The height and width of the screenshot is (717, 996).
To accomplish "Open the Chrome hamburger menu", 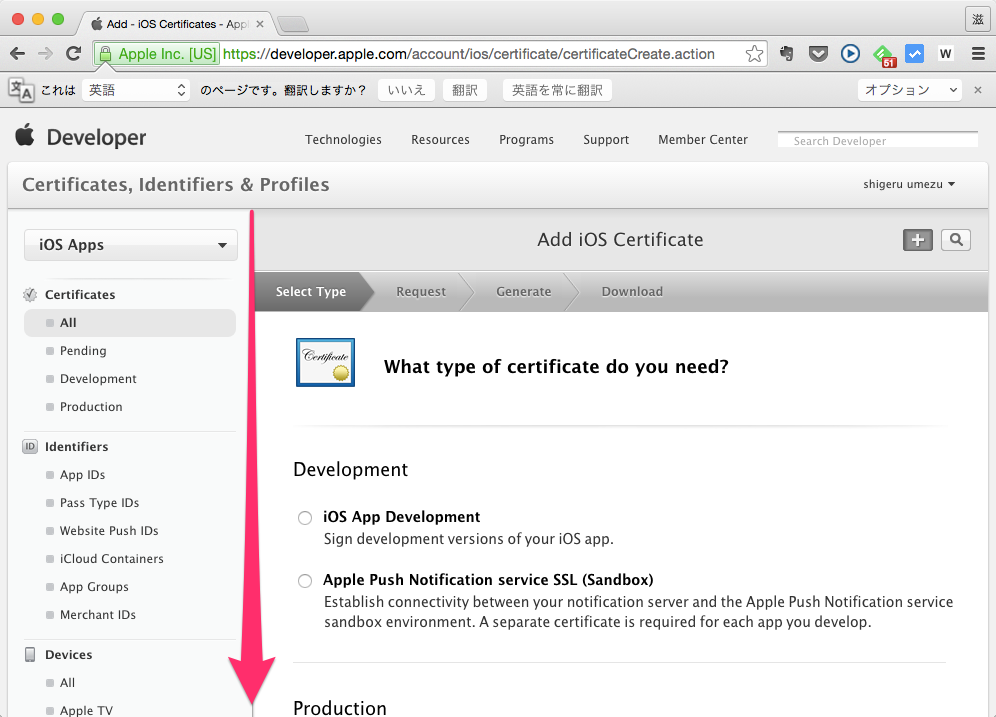I will coord(978,54).
